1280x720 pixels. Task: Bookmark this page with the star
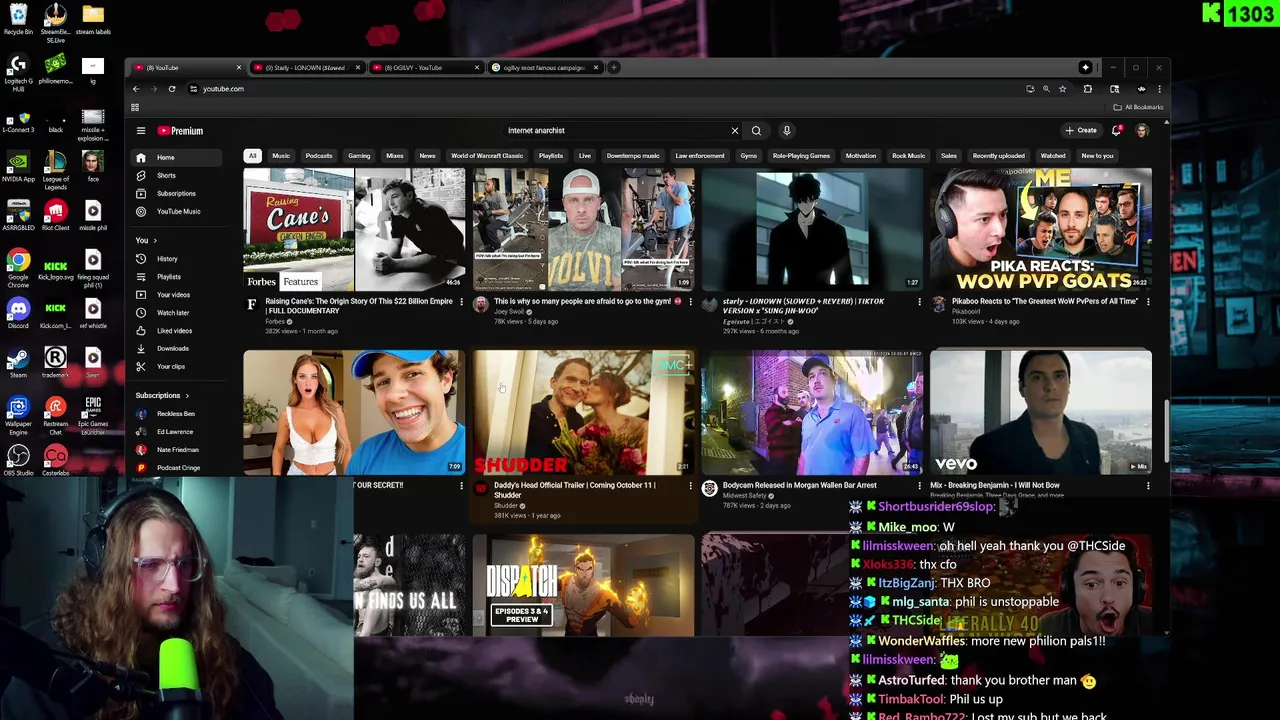tap(1062, 89)
